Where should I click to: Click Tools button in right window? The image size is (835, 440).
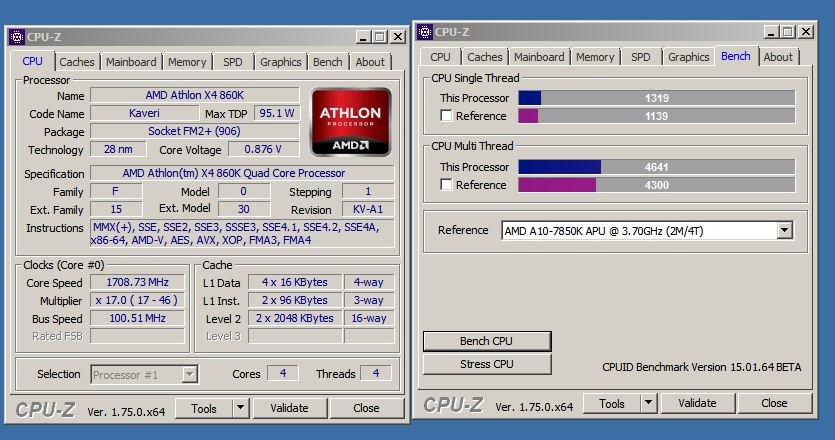pyautogui.click(x=612, y=403)
